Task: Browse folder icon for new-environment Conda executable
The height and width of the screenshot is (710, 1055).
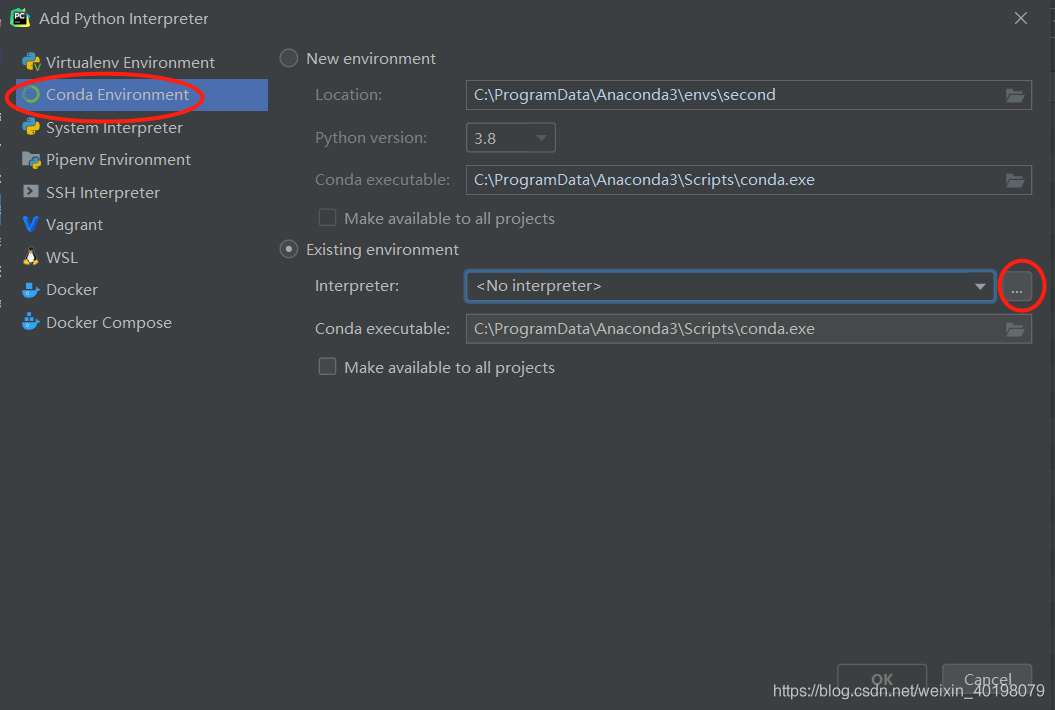Action: (1015, 180)
